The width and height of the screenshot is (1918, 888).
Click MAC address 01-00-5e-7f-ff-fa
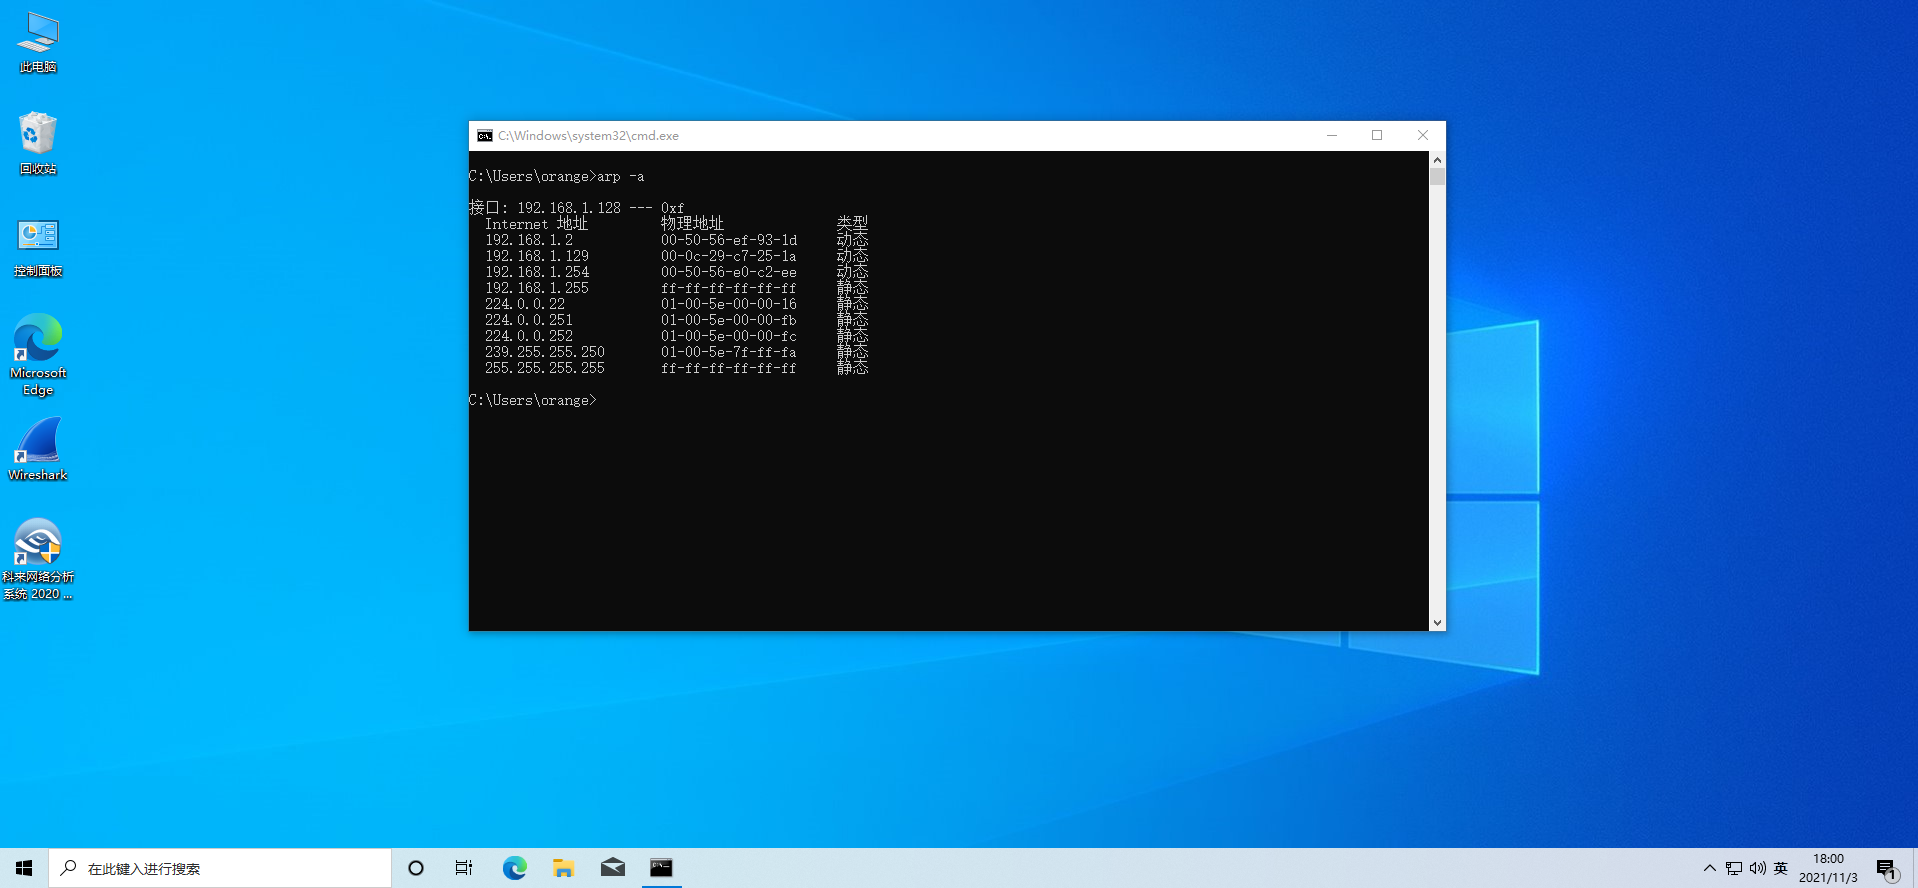click(x=729, y=352)
